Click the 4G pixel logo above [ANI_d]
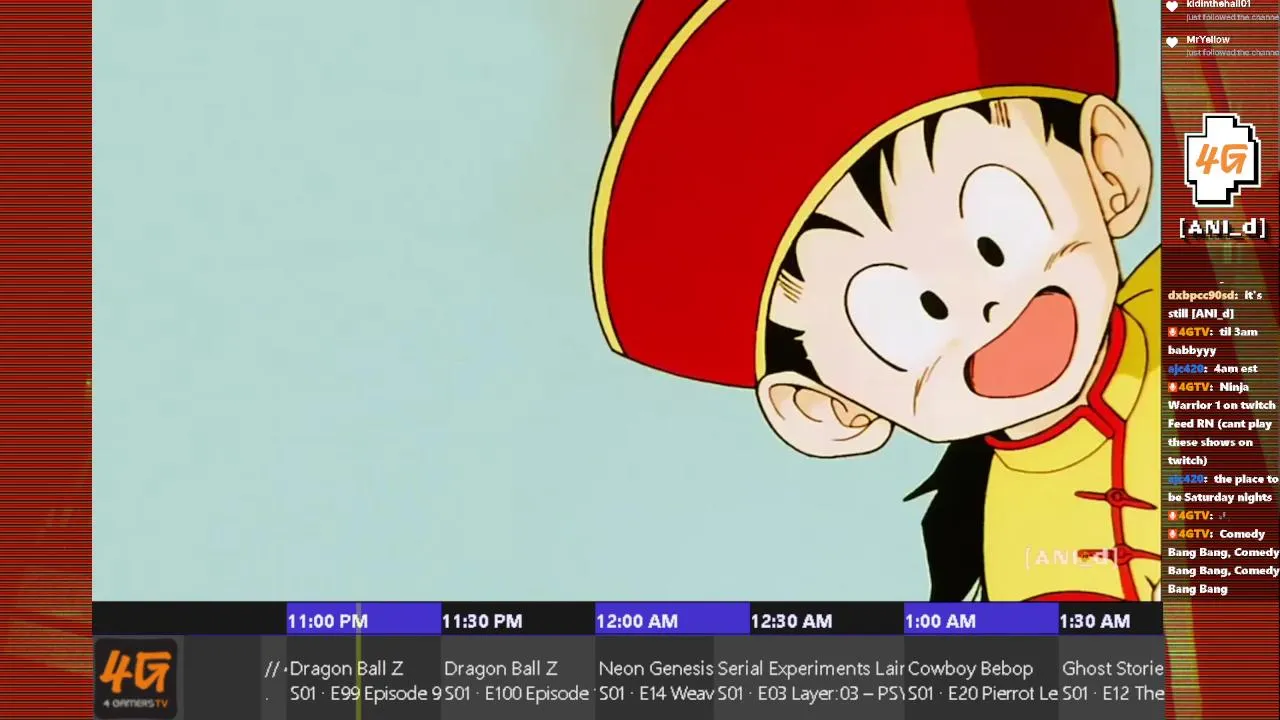1280x720 pixels. pos(1221,160)
